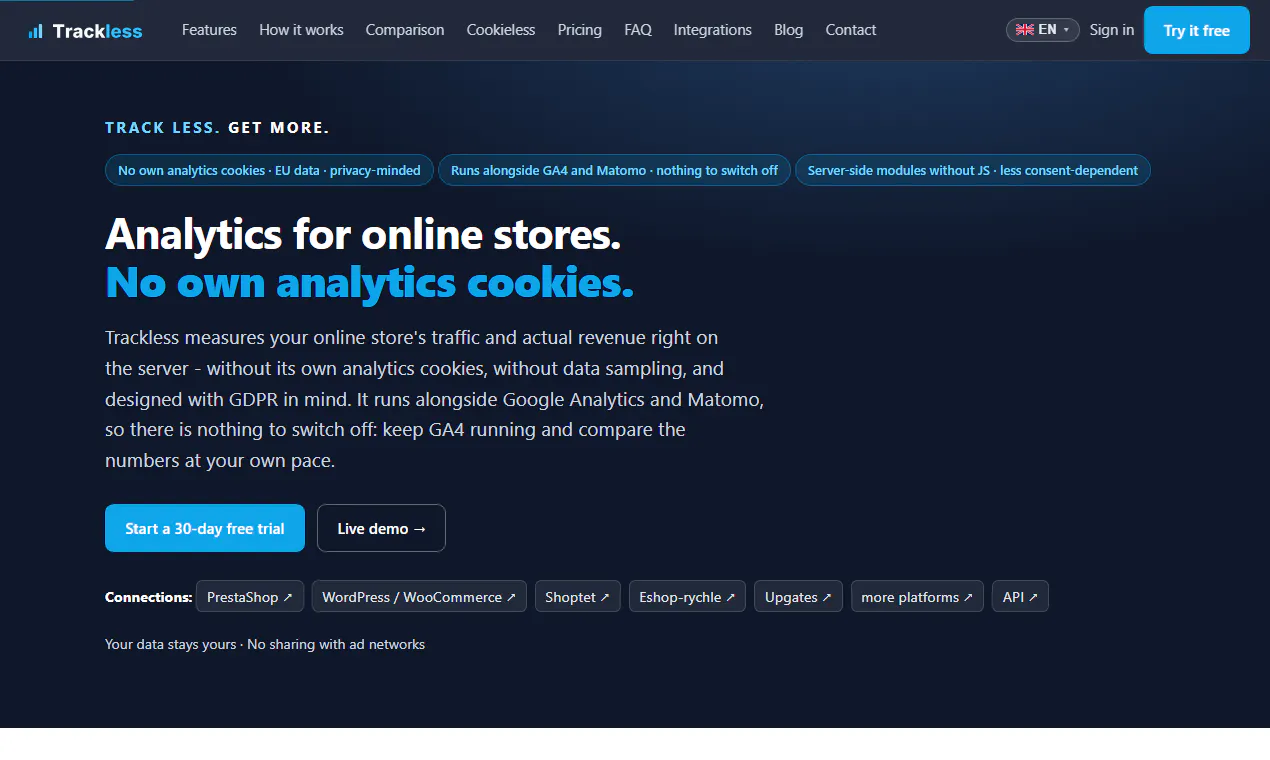Open the EN language dropdown arrow
The height and width of the screenshot is (760, 1270).
tap(1066, 30)
